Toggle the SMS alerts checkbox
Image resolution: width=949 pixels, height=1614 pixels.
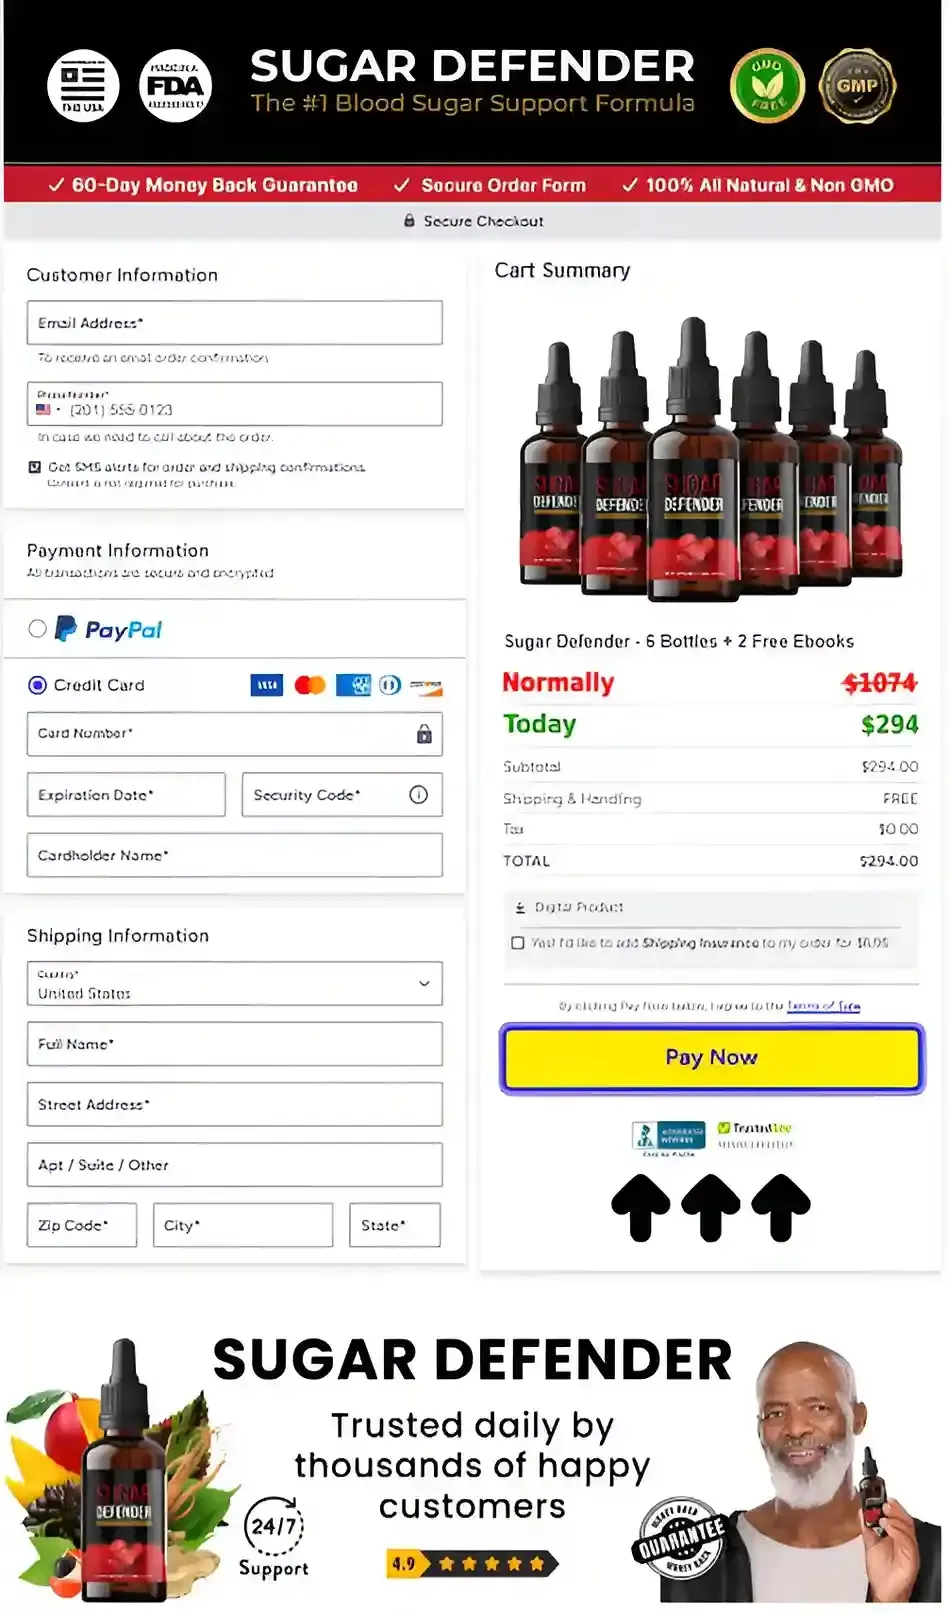point(35,467)
